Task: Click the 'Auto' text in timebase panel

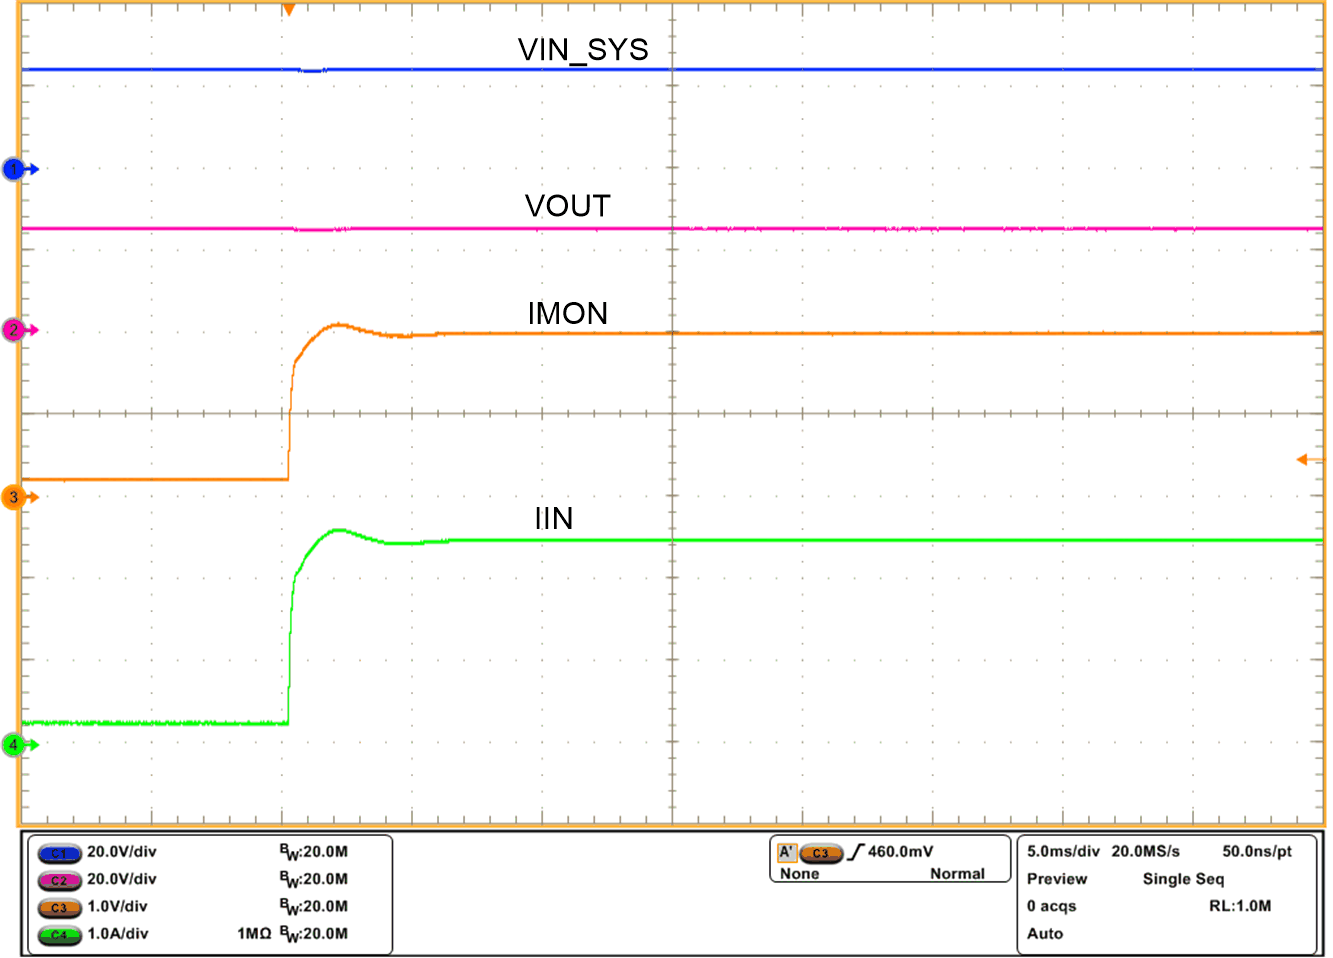Action: click(x=1045, y=933)
